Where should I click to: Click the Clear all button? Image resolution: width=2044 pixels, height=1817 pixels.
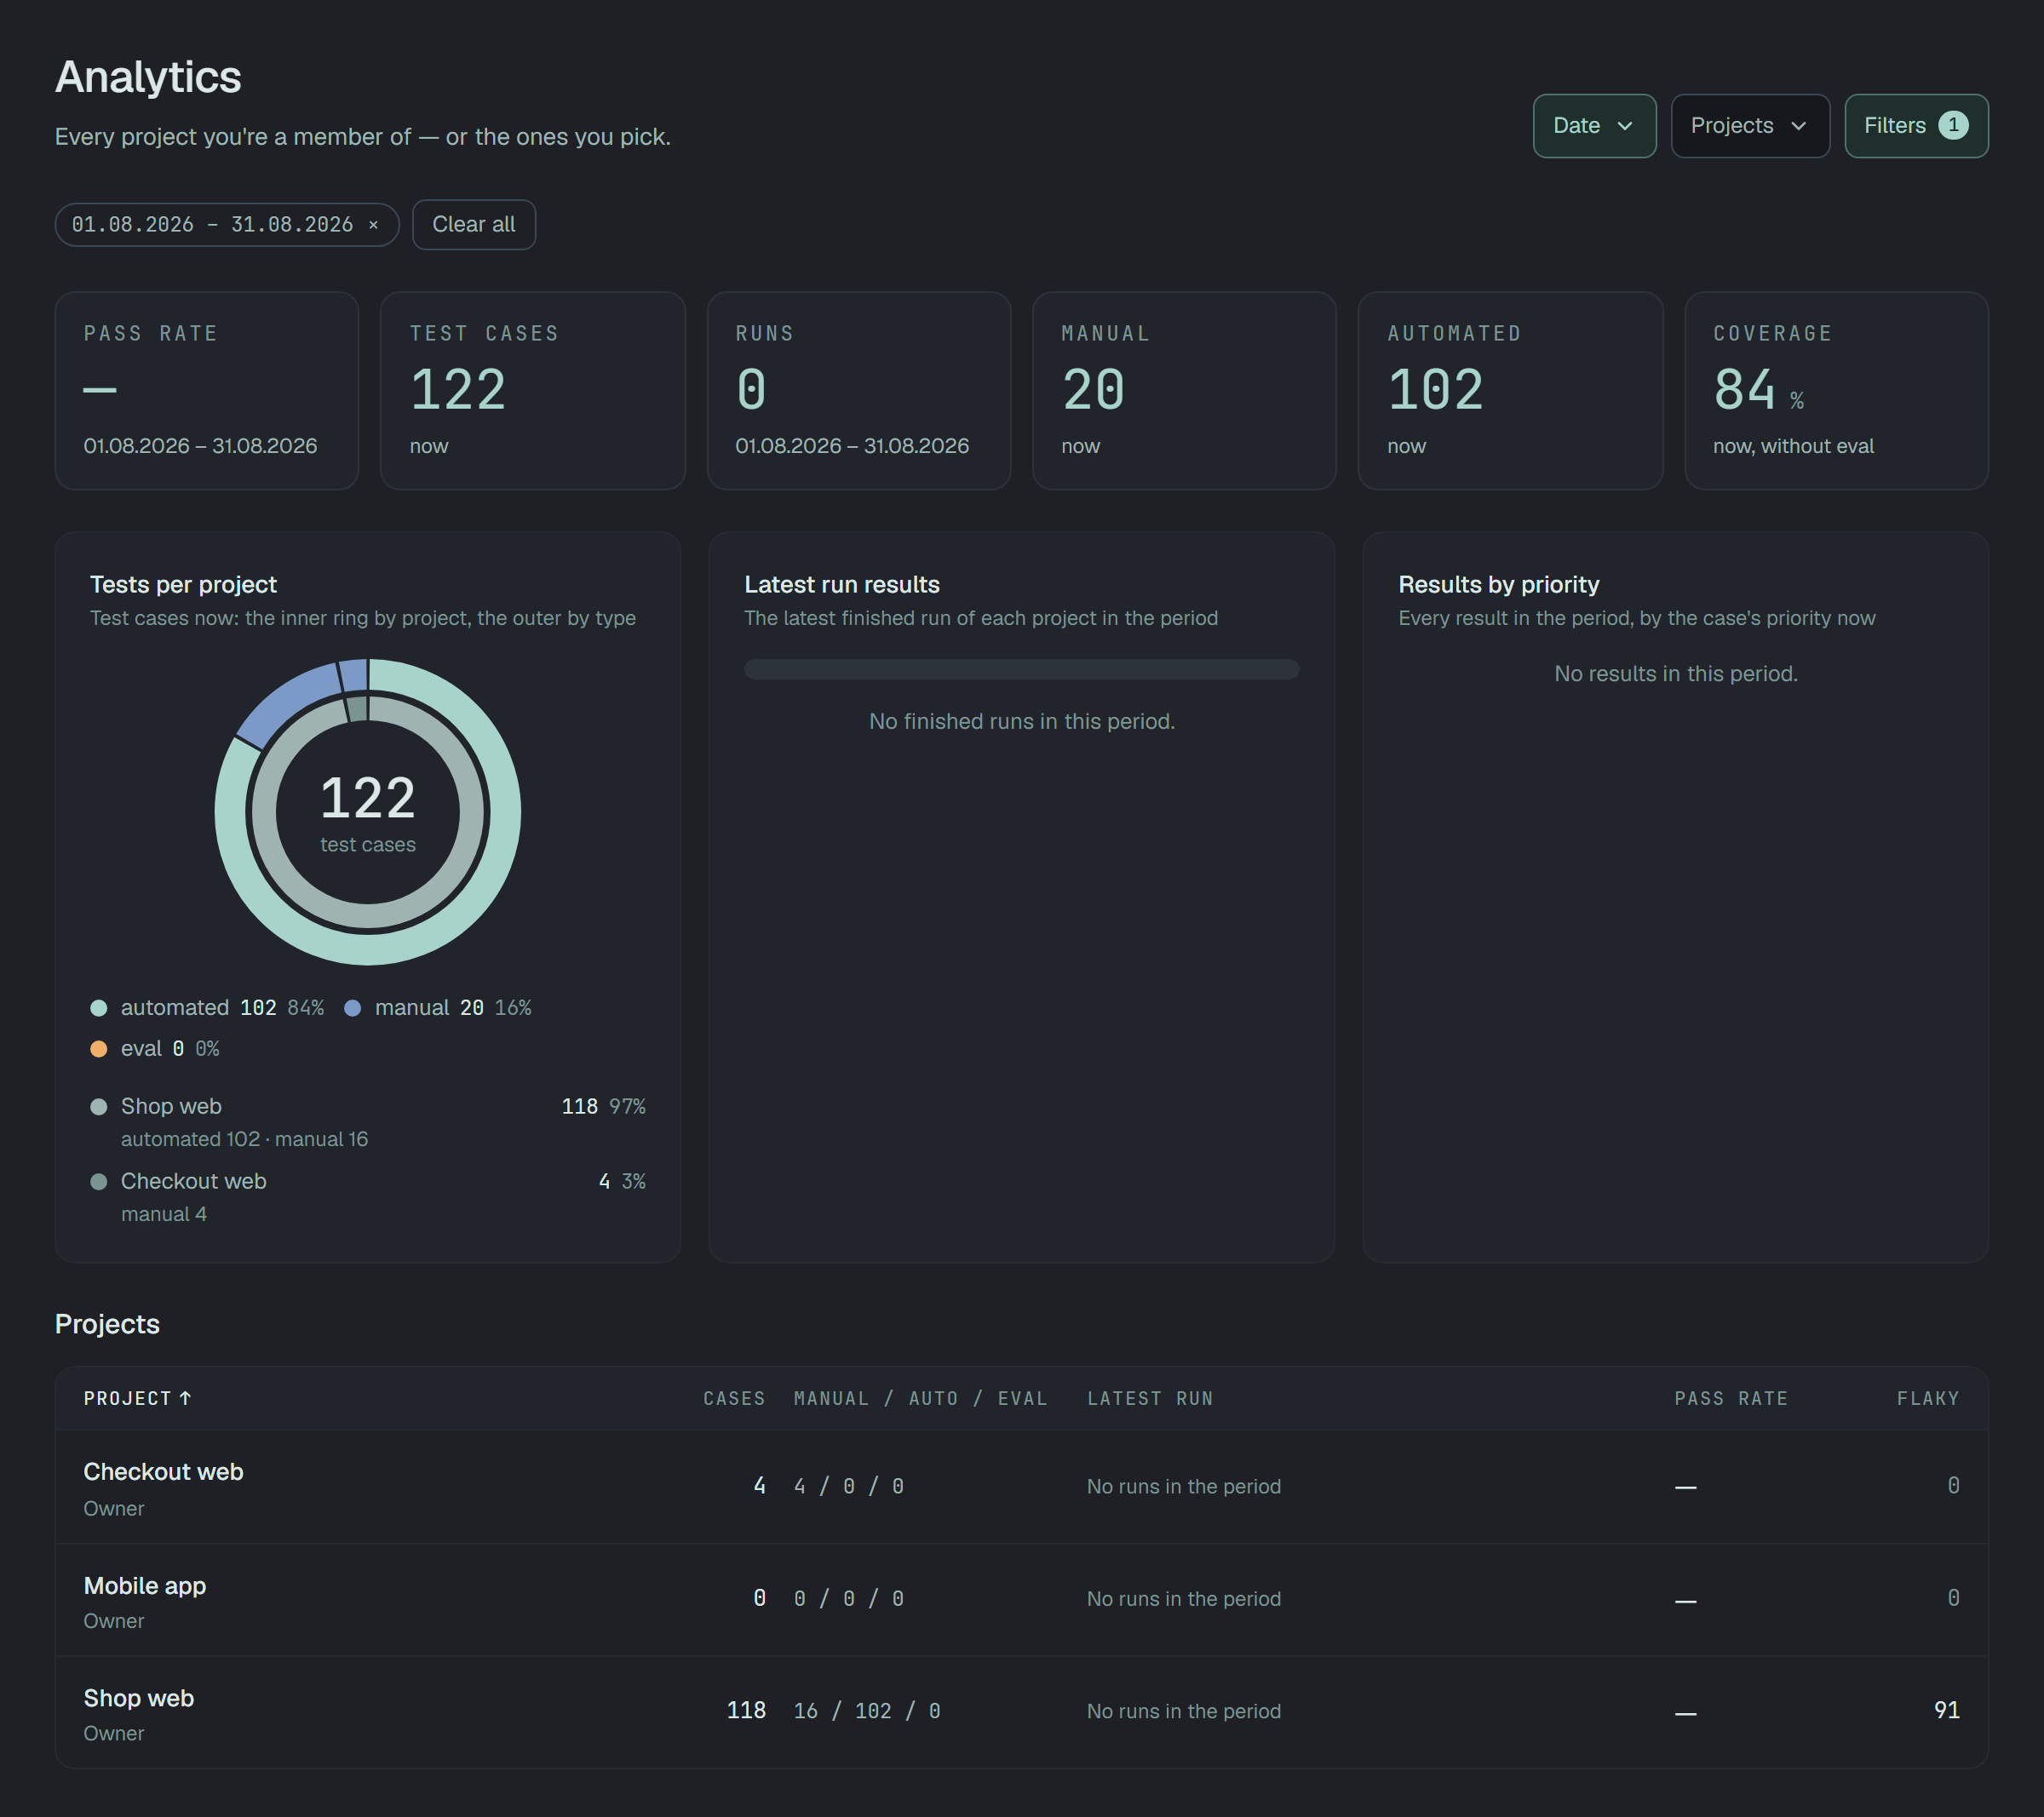pyautogui.click(x=474, y=225)
